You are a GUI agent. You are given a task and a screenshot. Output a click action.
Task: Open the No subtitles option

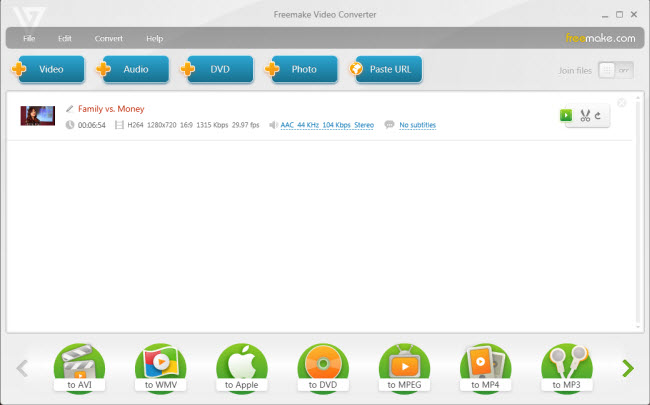(417, 125)
